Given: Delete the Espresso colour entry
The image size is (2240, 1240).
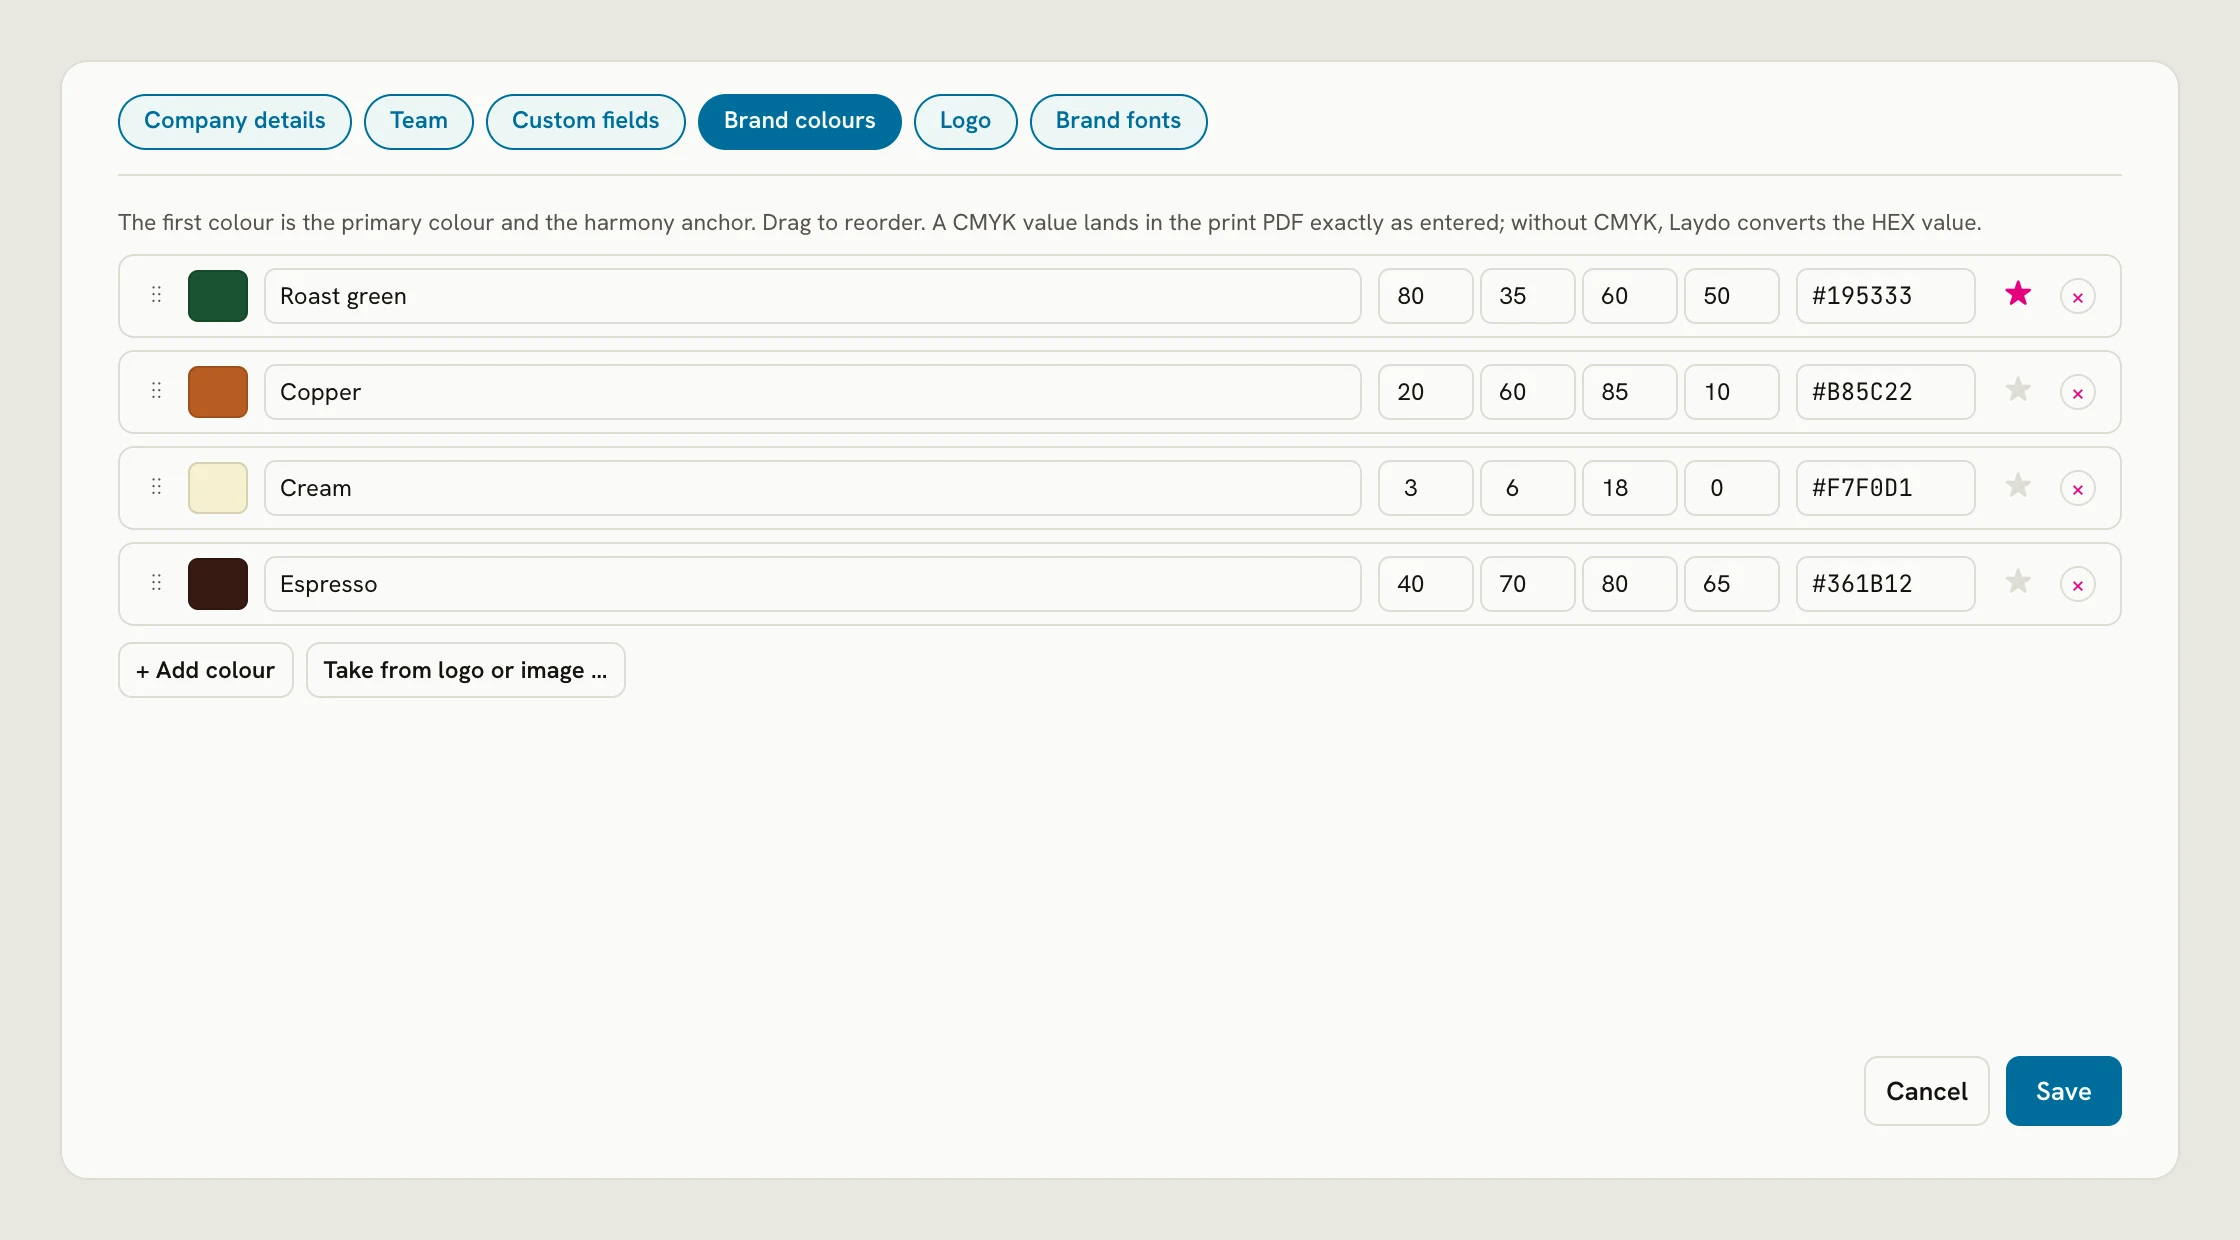Looking at the screenshot, I should [2077, 585].
